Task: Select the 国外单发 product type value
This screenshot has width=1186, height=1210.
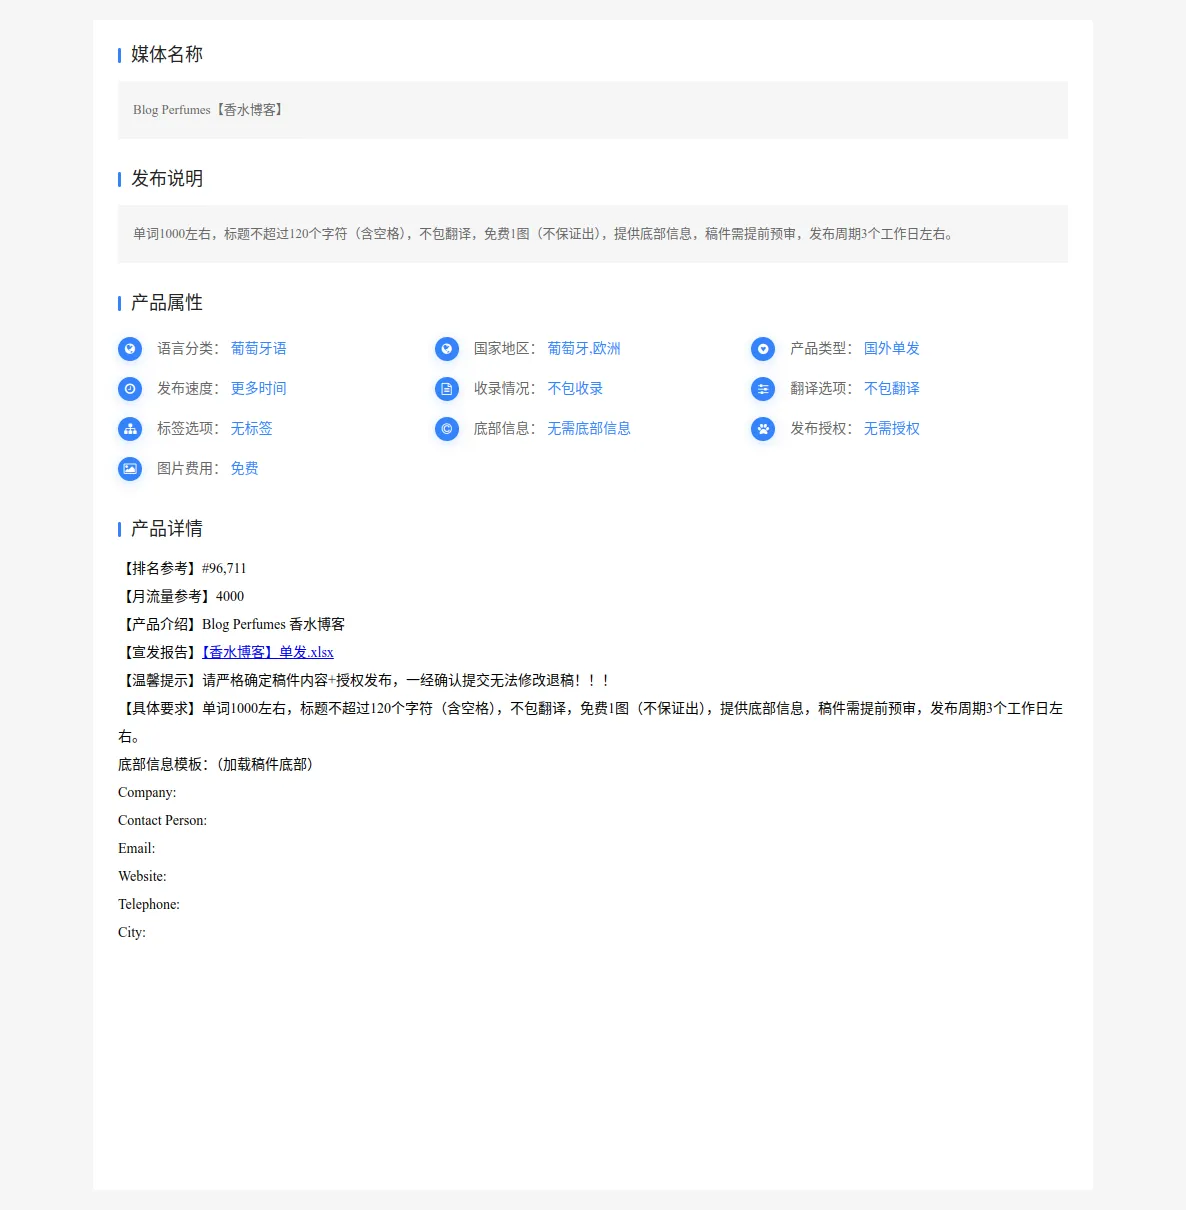Action: (x=892, y=348)
